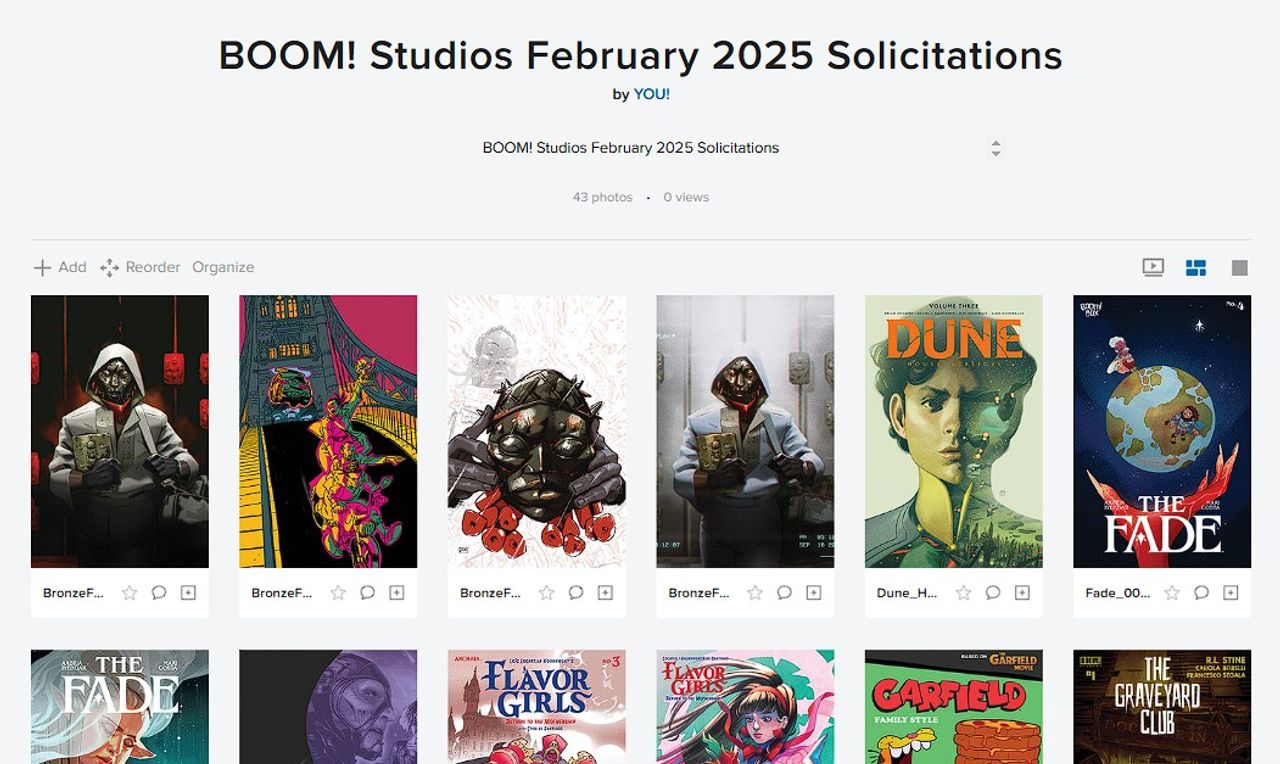1280x764 pixels.
Task: Favorite the Fade_00... photo with star
Action: coord(1172,593)
